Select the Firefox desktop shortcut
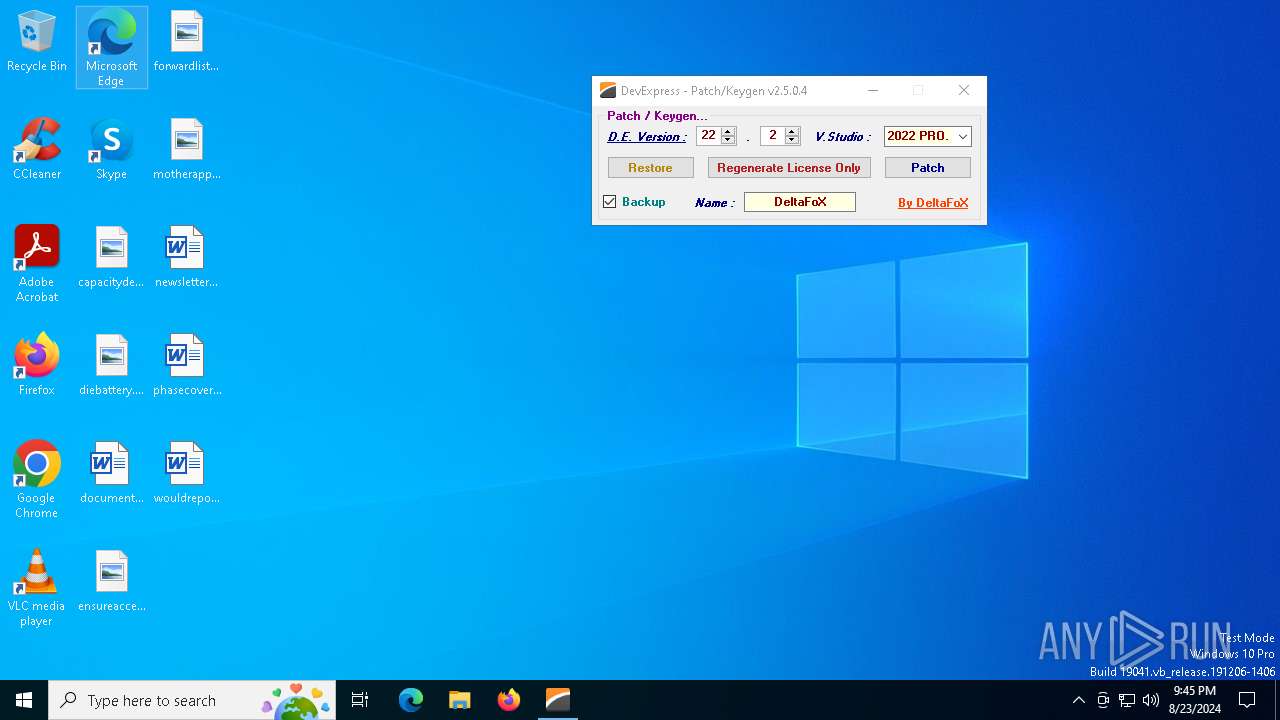The image size is (1280, 720). click(37, 366)
